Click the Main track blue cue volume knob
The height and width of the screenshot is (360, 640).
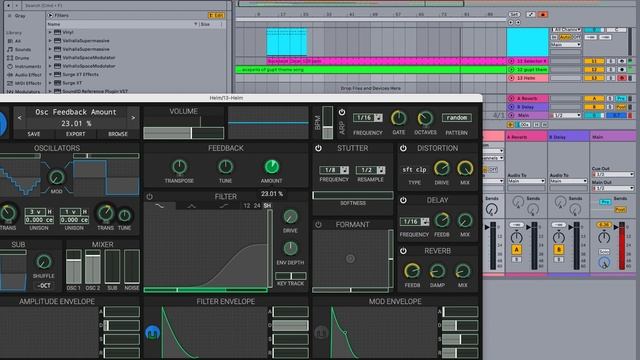point(604,263)
